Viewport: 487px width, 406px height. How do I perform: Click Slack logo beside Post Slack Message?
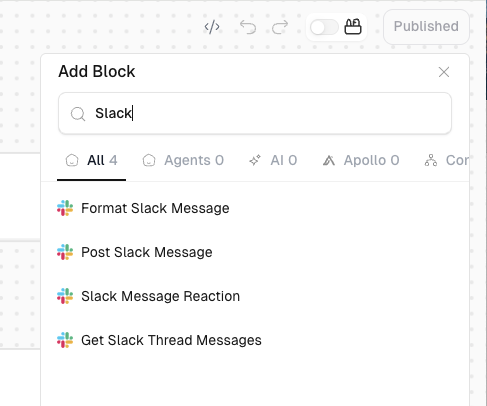[65, 252]
